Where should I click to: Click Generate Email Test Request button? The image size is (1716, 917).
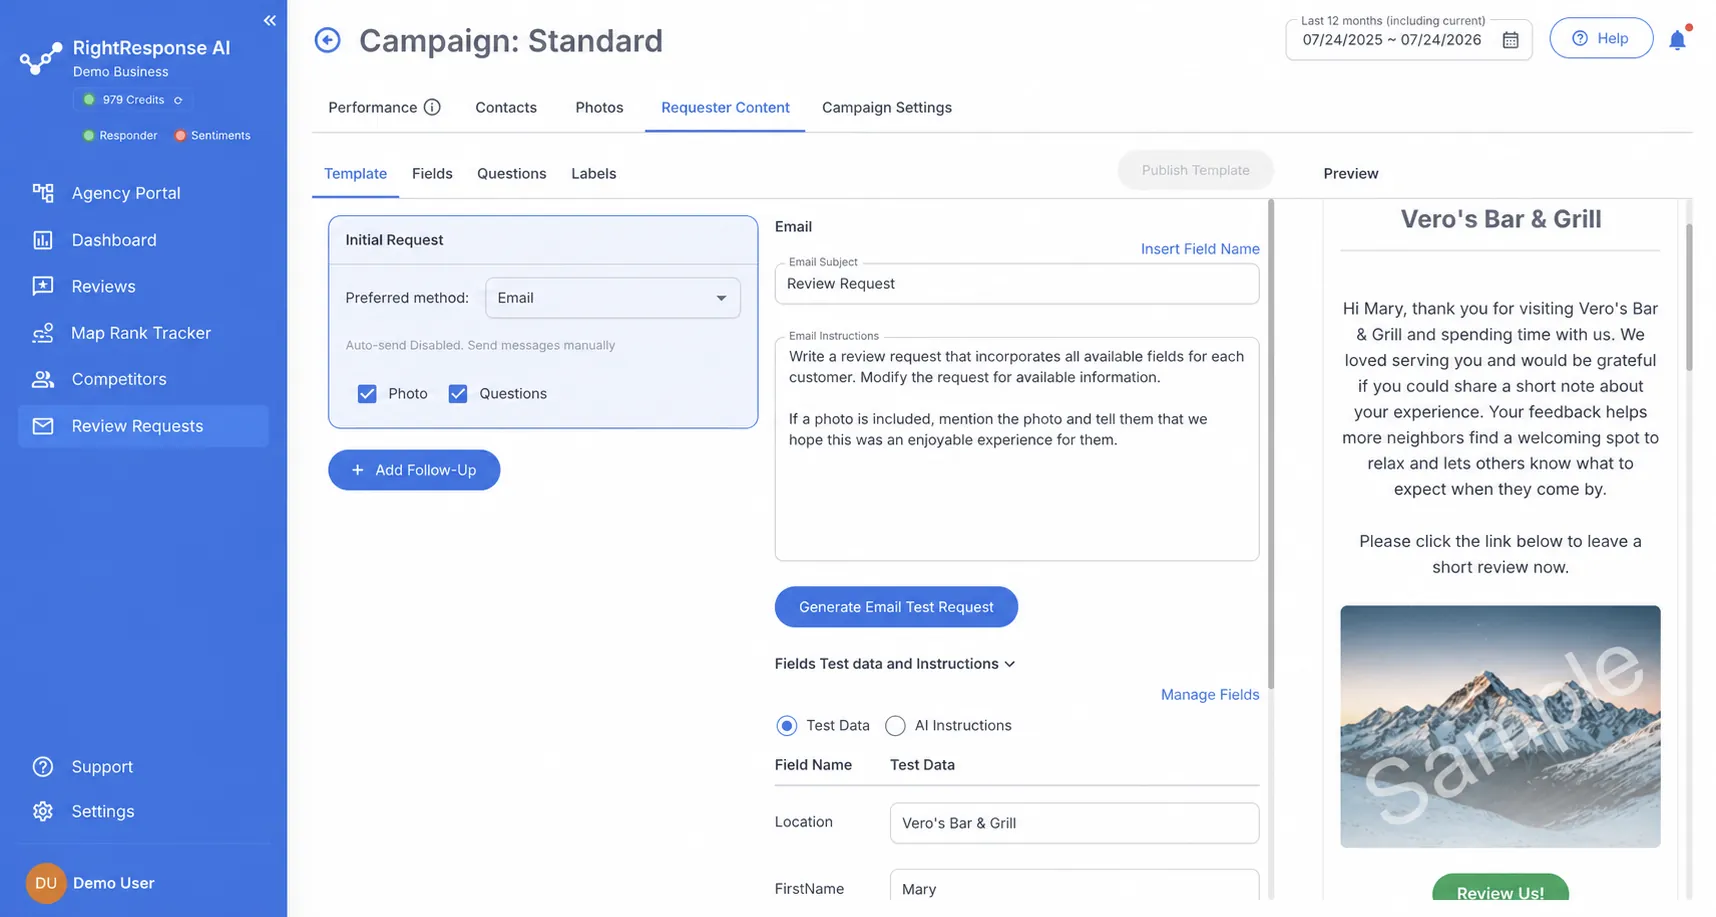click(896, 607)
